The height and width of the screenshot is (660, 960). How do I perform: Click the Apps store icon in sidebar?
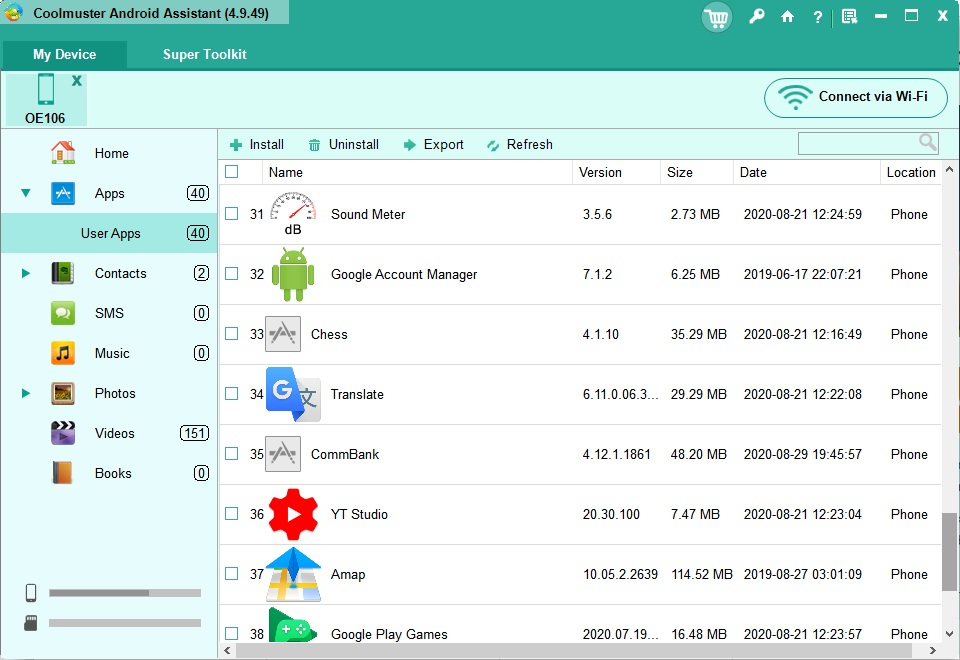[x=63, y=193]
